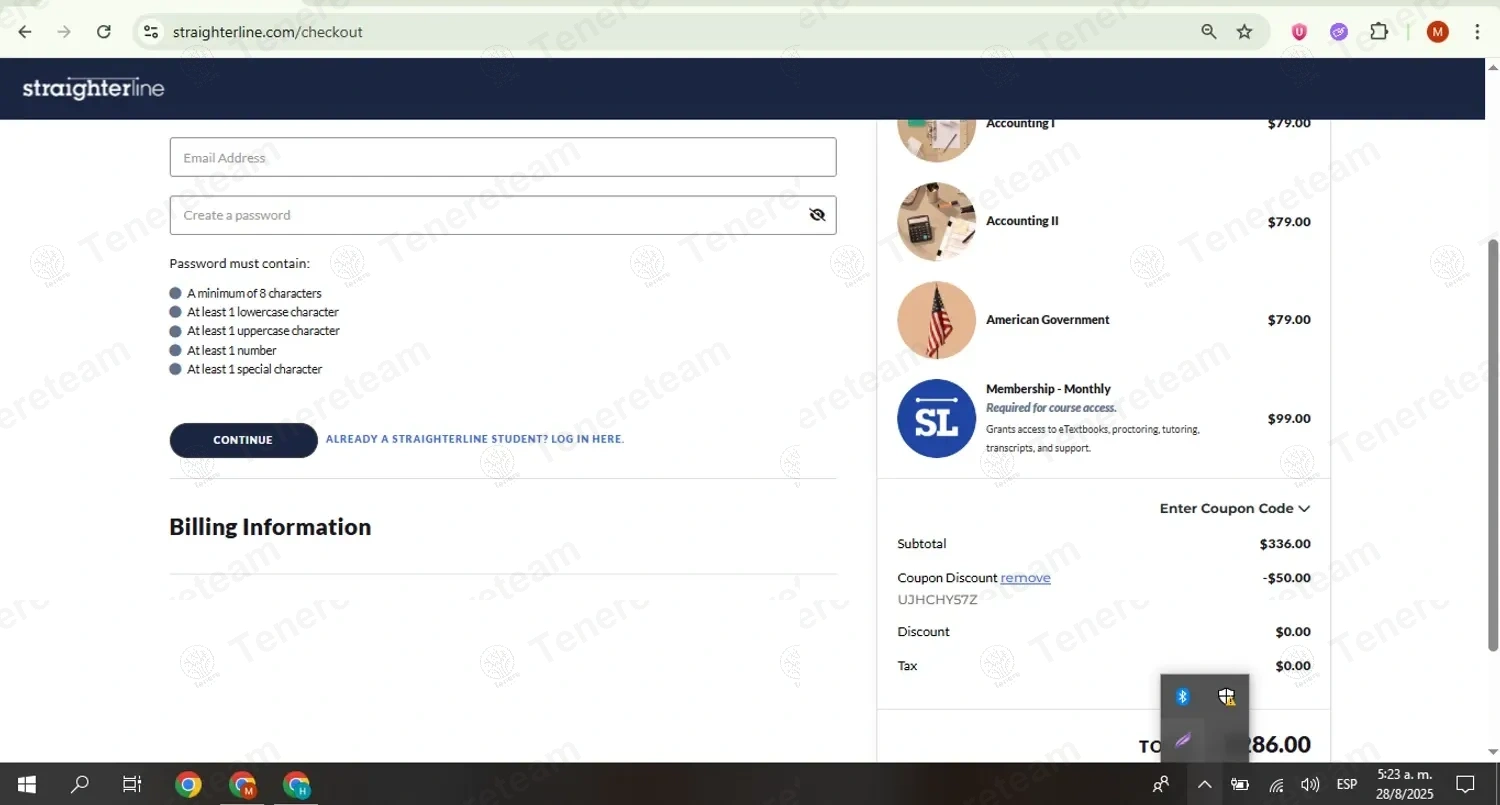Select 'Membership - Monthly' title

click(x=1048, y=389)
